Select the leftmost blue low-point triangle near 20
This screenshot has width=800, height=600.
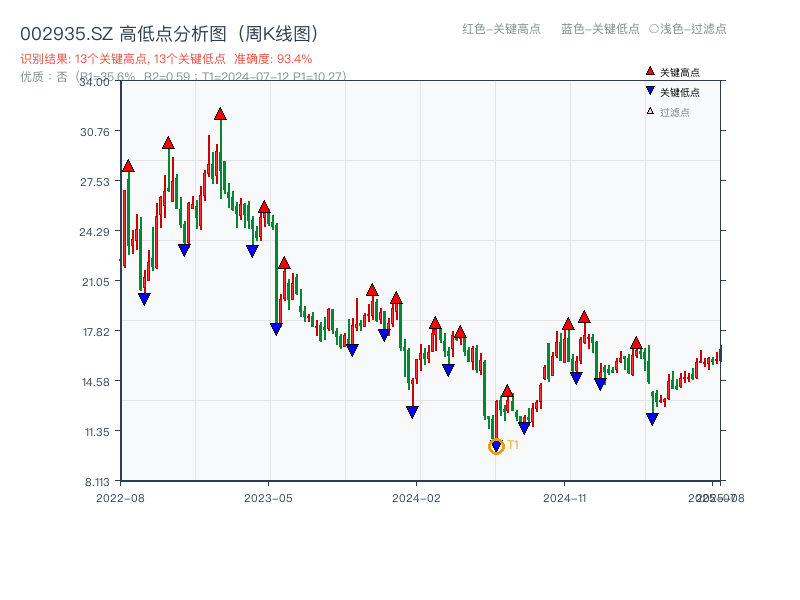point(144,299)
